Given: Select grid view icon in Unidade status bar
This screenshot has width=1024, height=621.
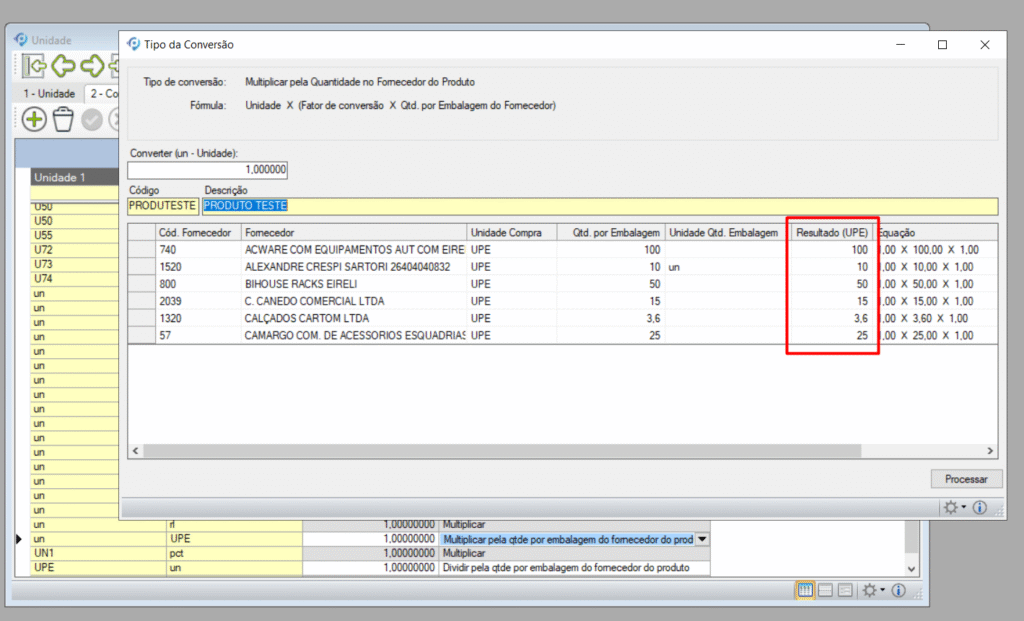Looking at the screenshot, I should [805, 591].
